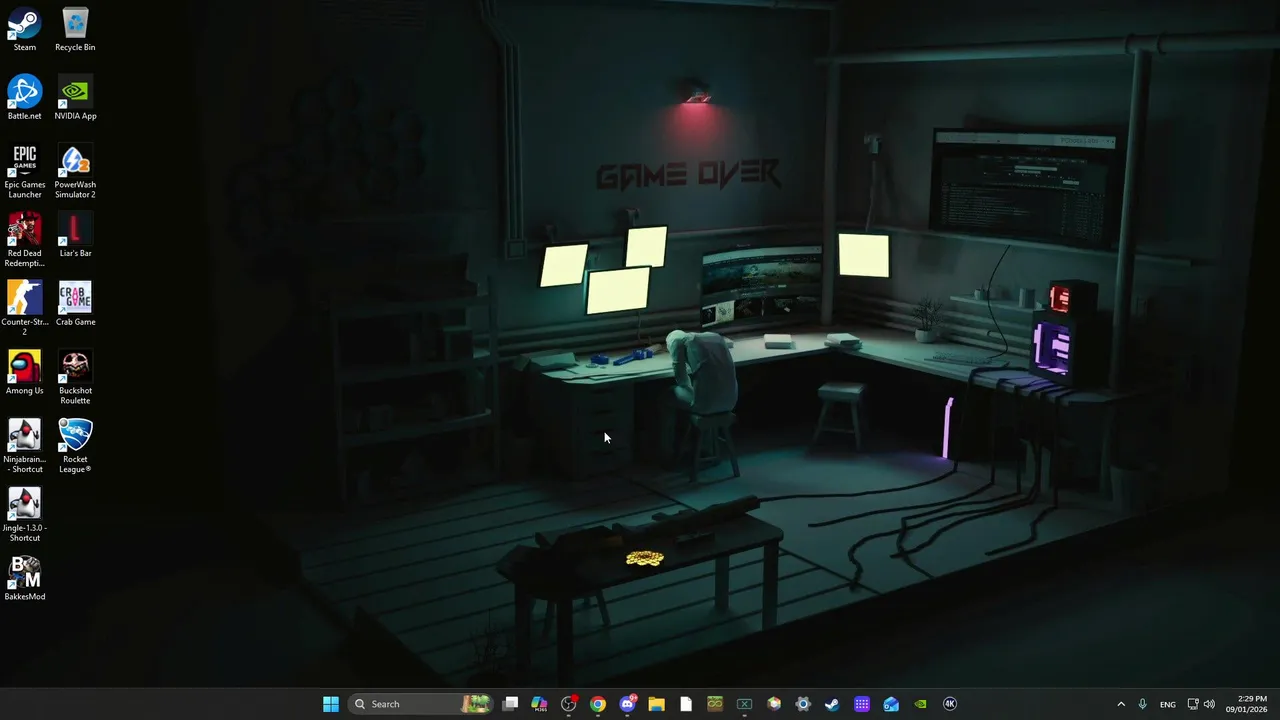Select the PowerWash Simulator 2 shortcut
This screenshot has height=720, width=1280.
[75, 172]
